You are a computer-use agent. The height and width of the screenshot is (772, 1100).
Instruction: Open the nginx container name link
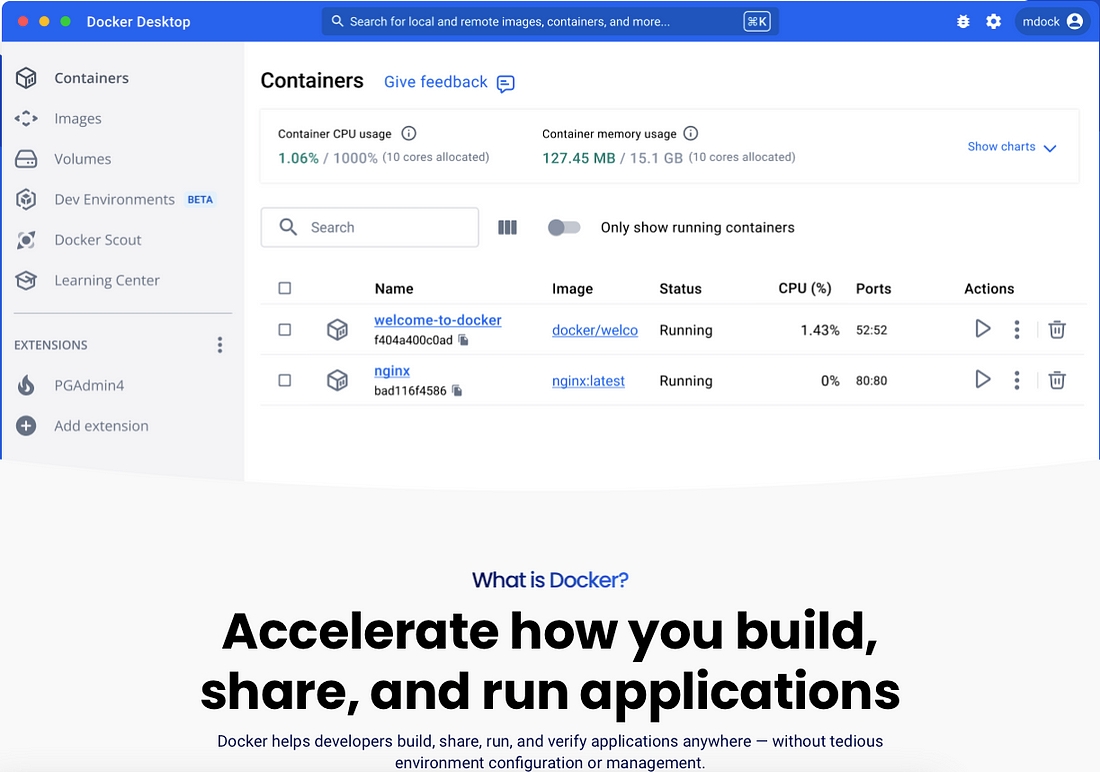pos(392,371)
